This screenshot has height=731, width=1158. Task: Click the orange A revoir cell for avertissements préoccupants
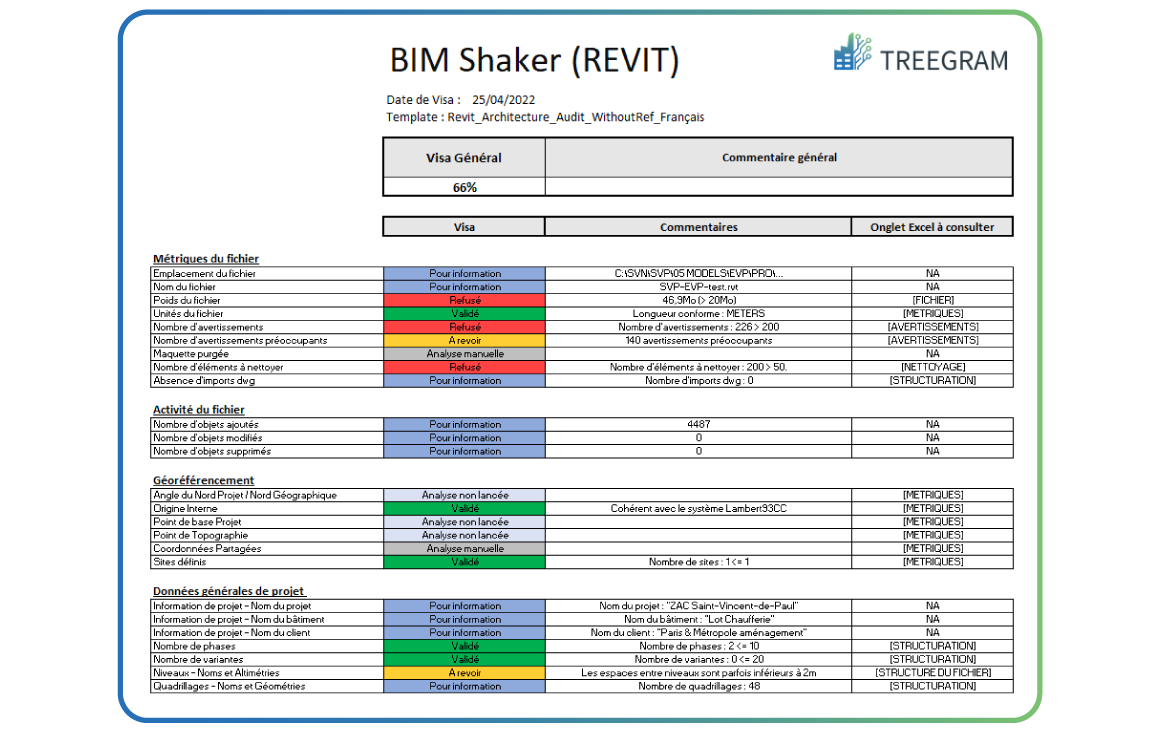pos(465,340)
